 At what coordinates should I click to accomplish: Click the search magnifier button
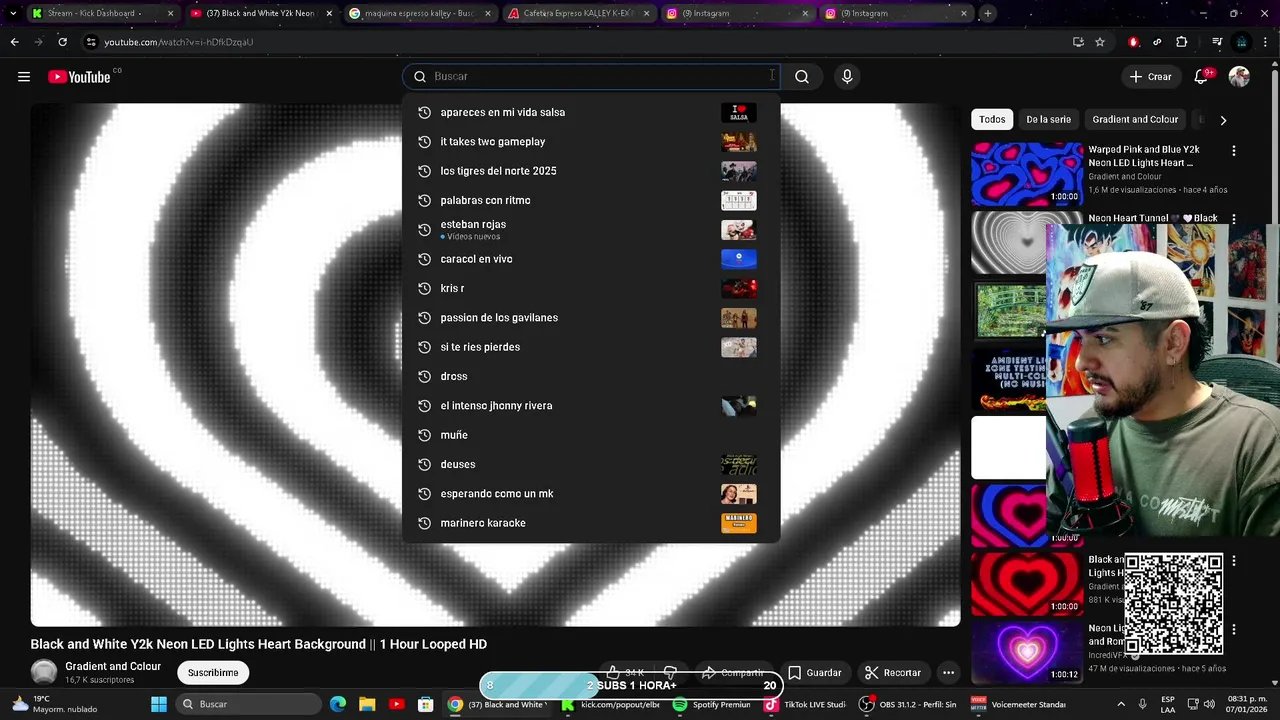click(802, 77)
